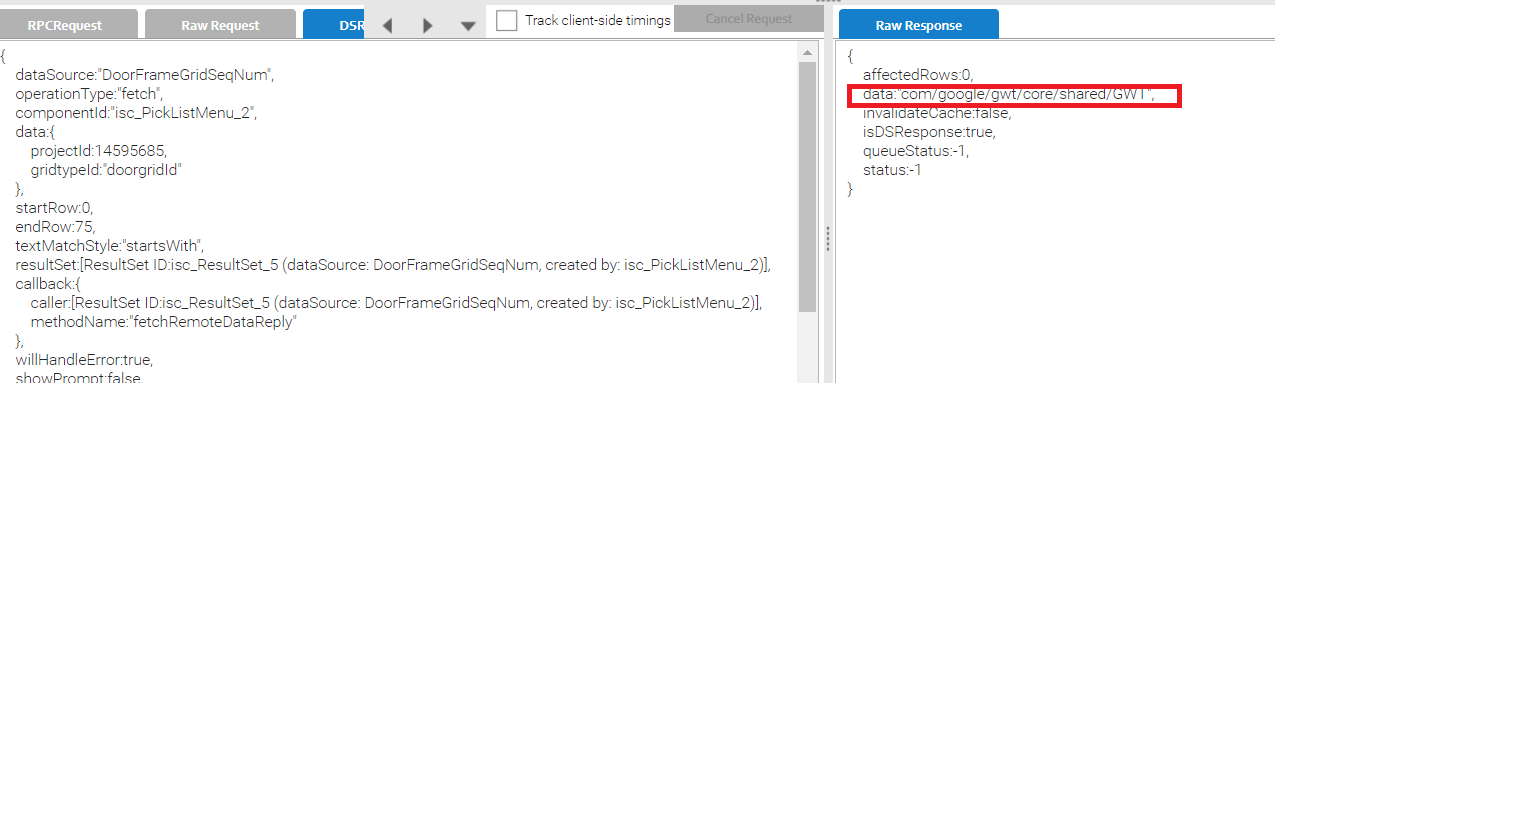Open the tab picker down-arrow menu
This screenshot has height=836, width=1537.
pyautogui.click(x=467, y=26)
